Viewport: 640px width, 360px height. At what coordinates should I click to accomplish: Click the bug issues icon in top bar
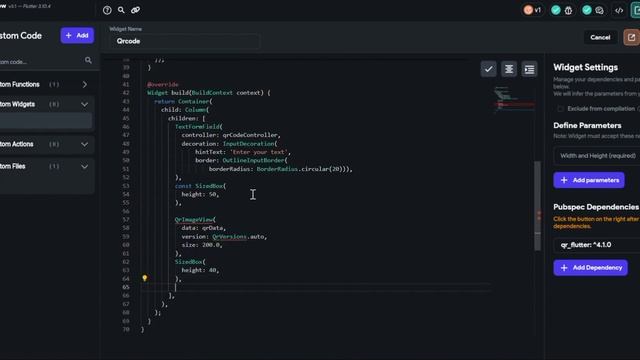(568, 11)
